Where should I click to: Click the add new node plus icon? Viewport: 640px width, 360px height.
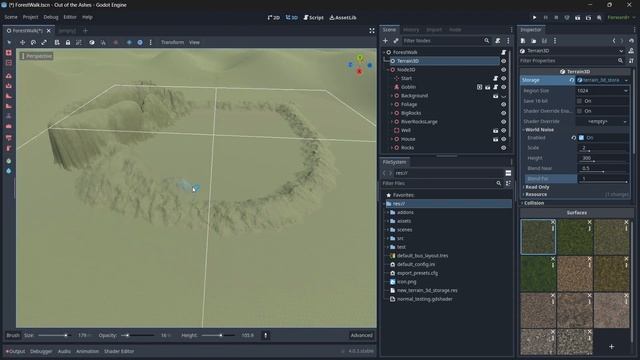coord(385,41)
